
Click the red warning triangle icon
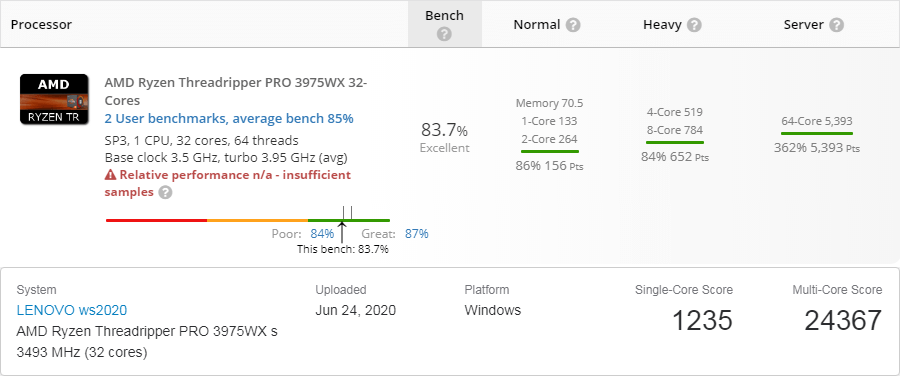[110, 175]
